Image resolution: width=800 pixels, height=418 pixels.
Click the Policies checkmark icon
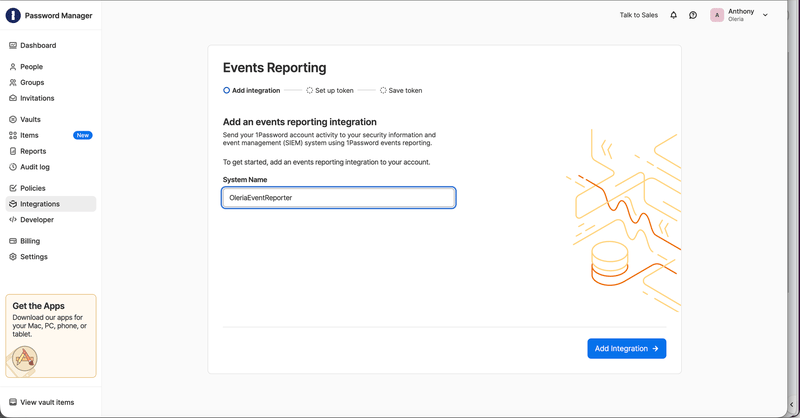13,188
